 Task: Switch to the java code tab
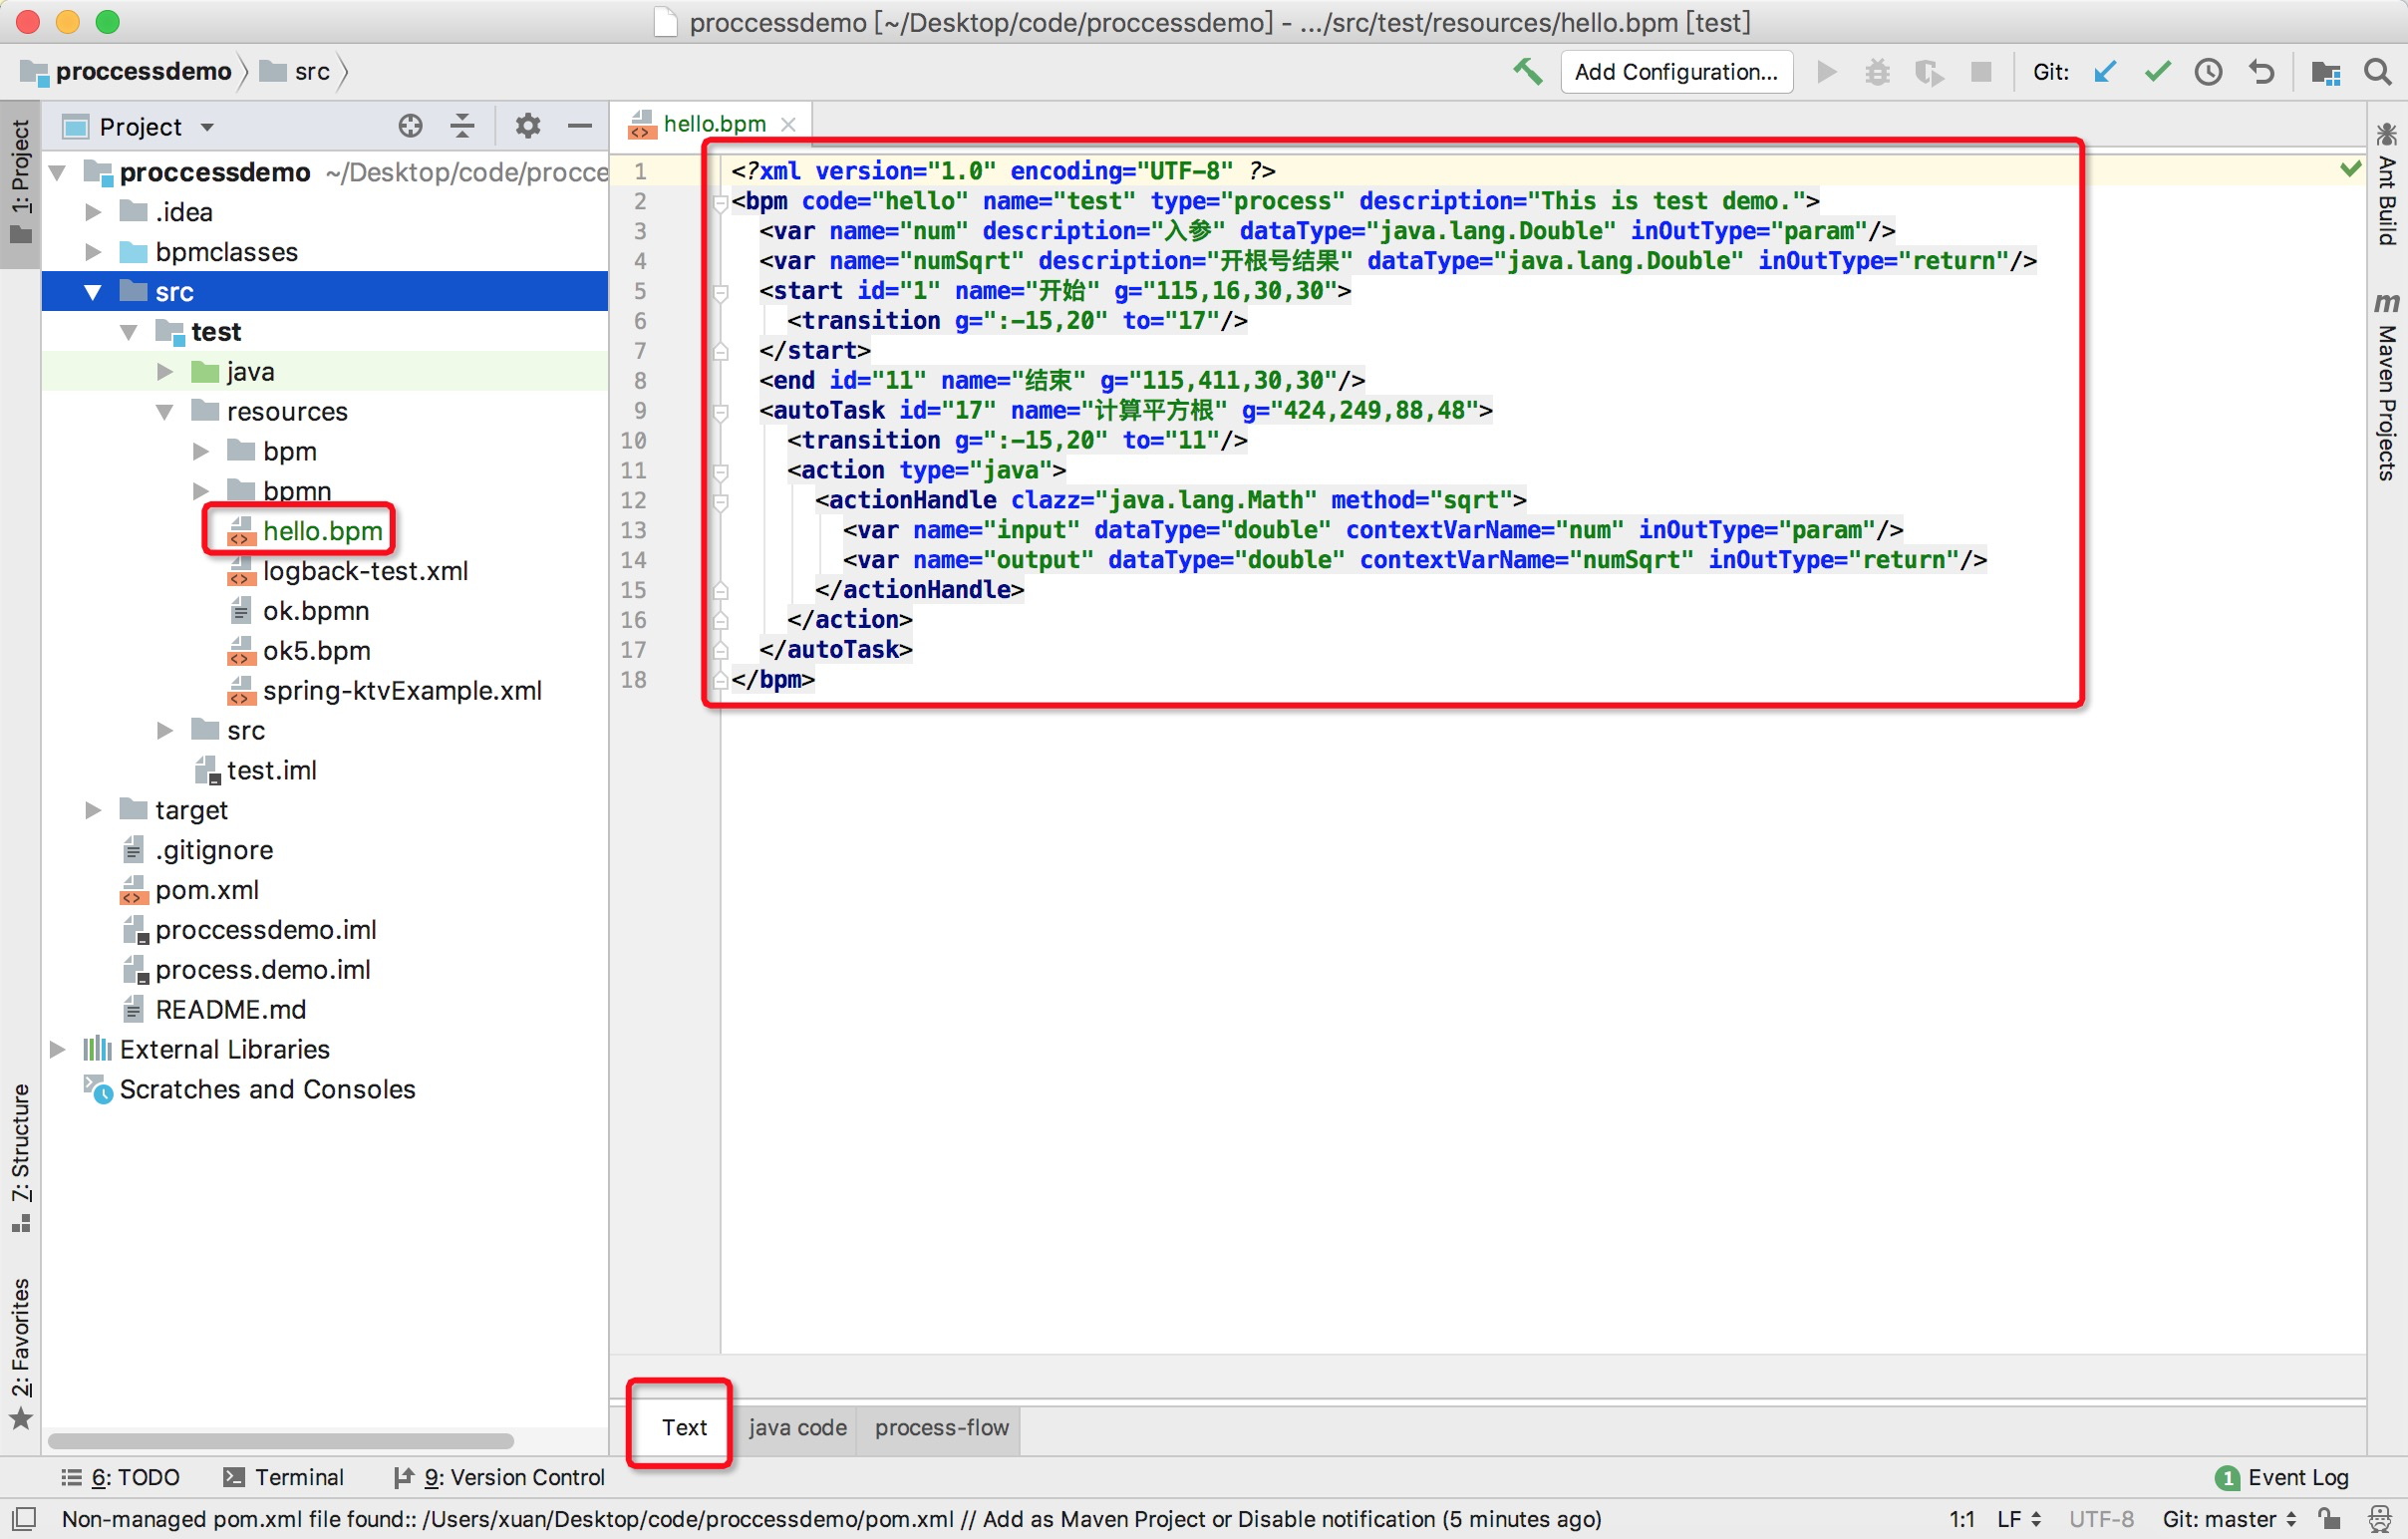pos(797,1427)
